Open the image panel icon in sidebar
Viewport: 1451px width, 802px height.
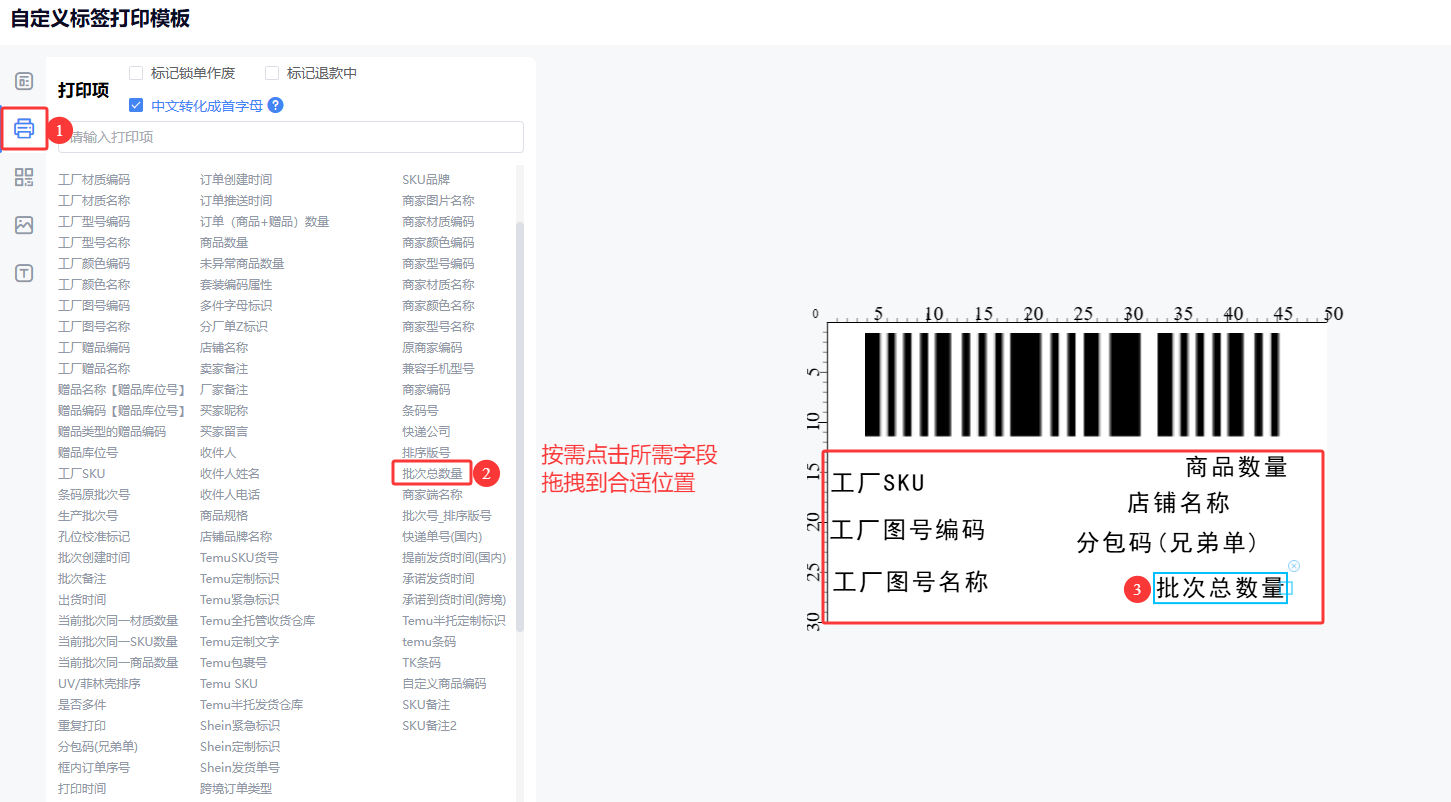click(x=24, y=225)
